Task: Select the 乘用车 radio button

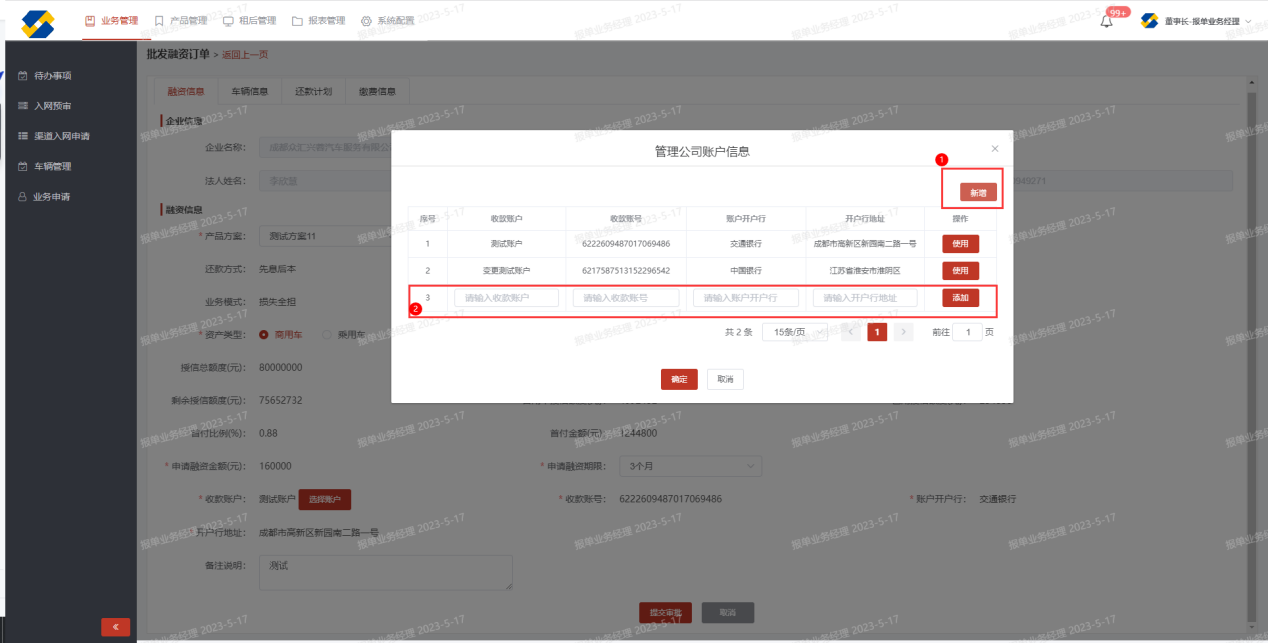Action: coord(327,334)
